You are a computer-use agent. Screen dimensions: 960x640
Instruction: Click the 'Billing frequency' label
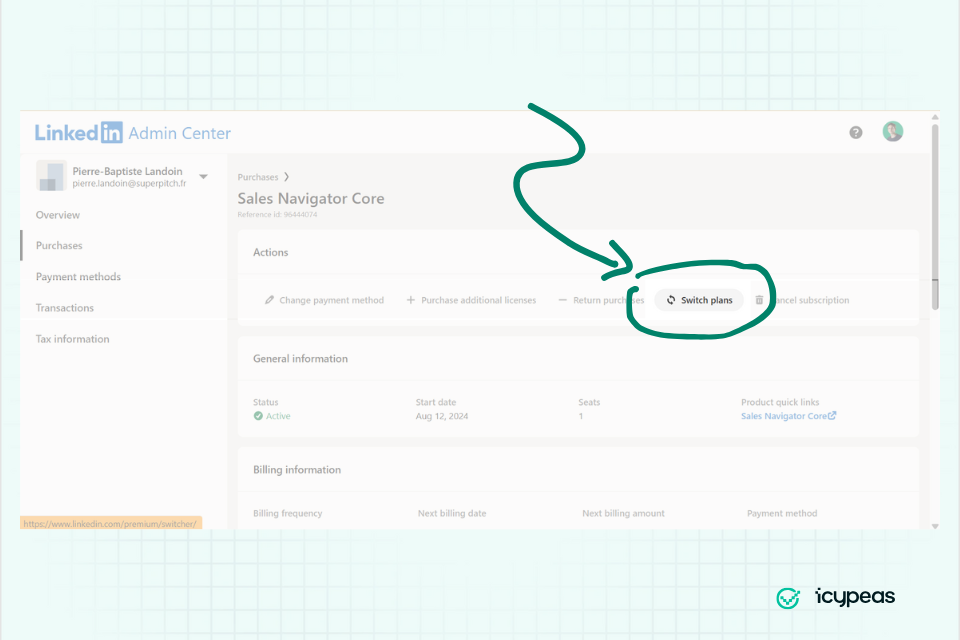[x=288, y=513]
